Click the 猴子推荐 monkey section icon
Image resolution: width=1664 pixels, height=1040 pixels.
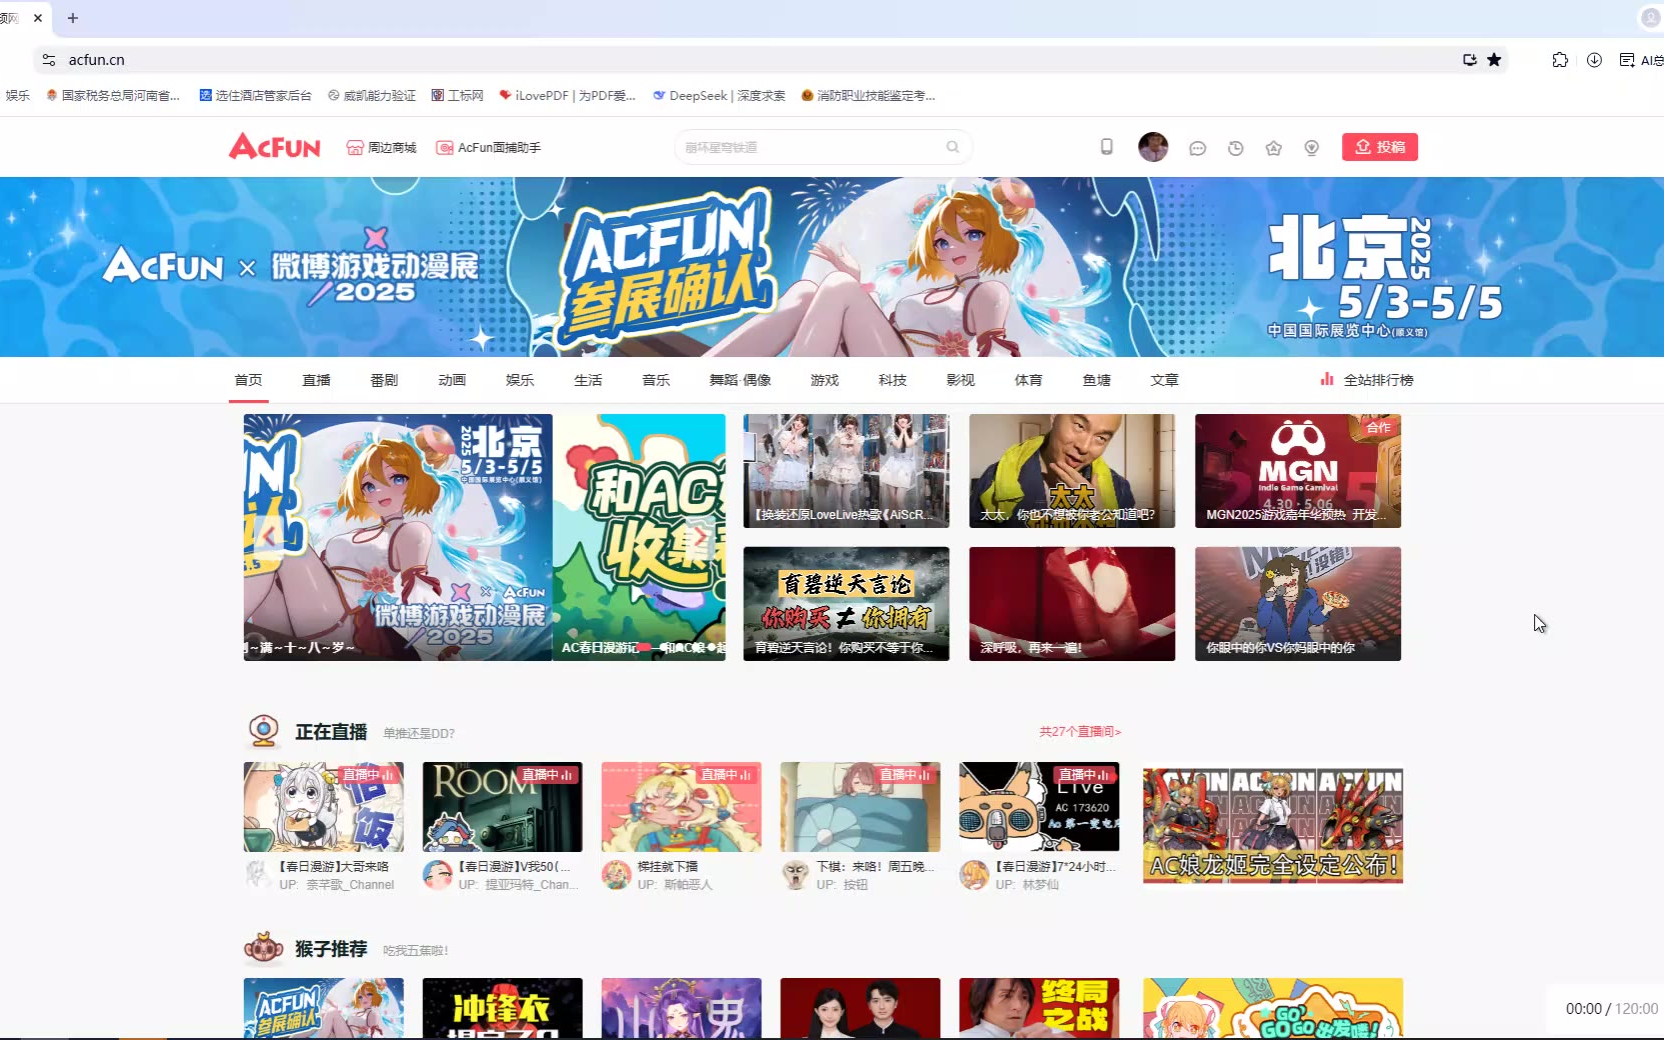264,948
